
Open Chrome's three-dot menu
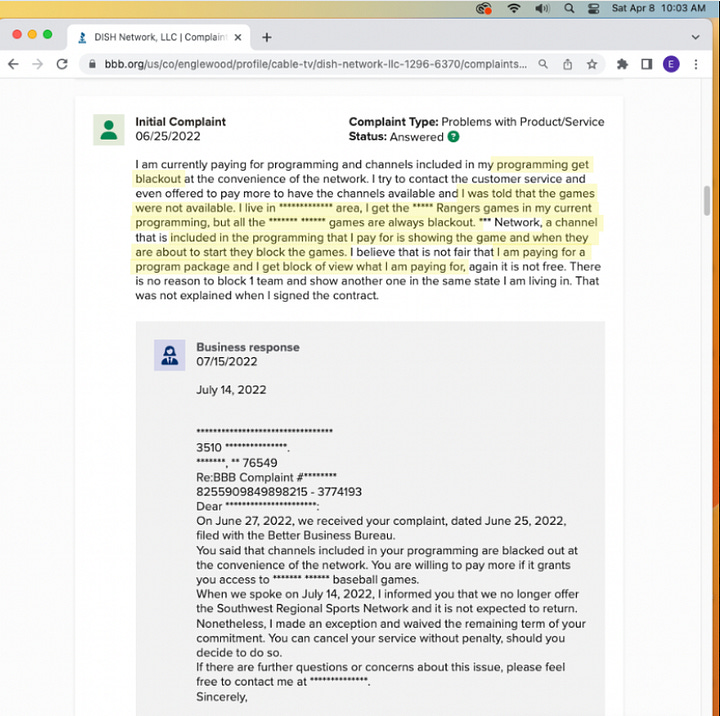point(696,64)
